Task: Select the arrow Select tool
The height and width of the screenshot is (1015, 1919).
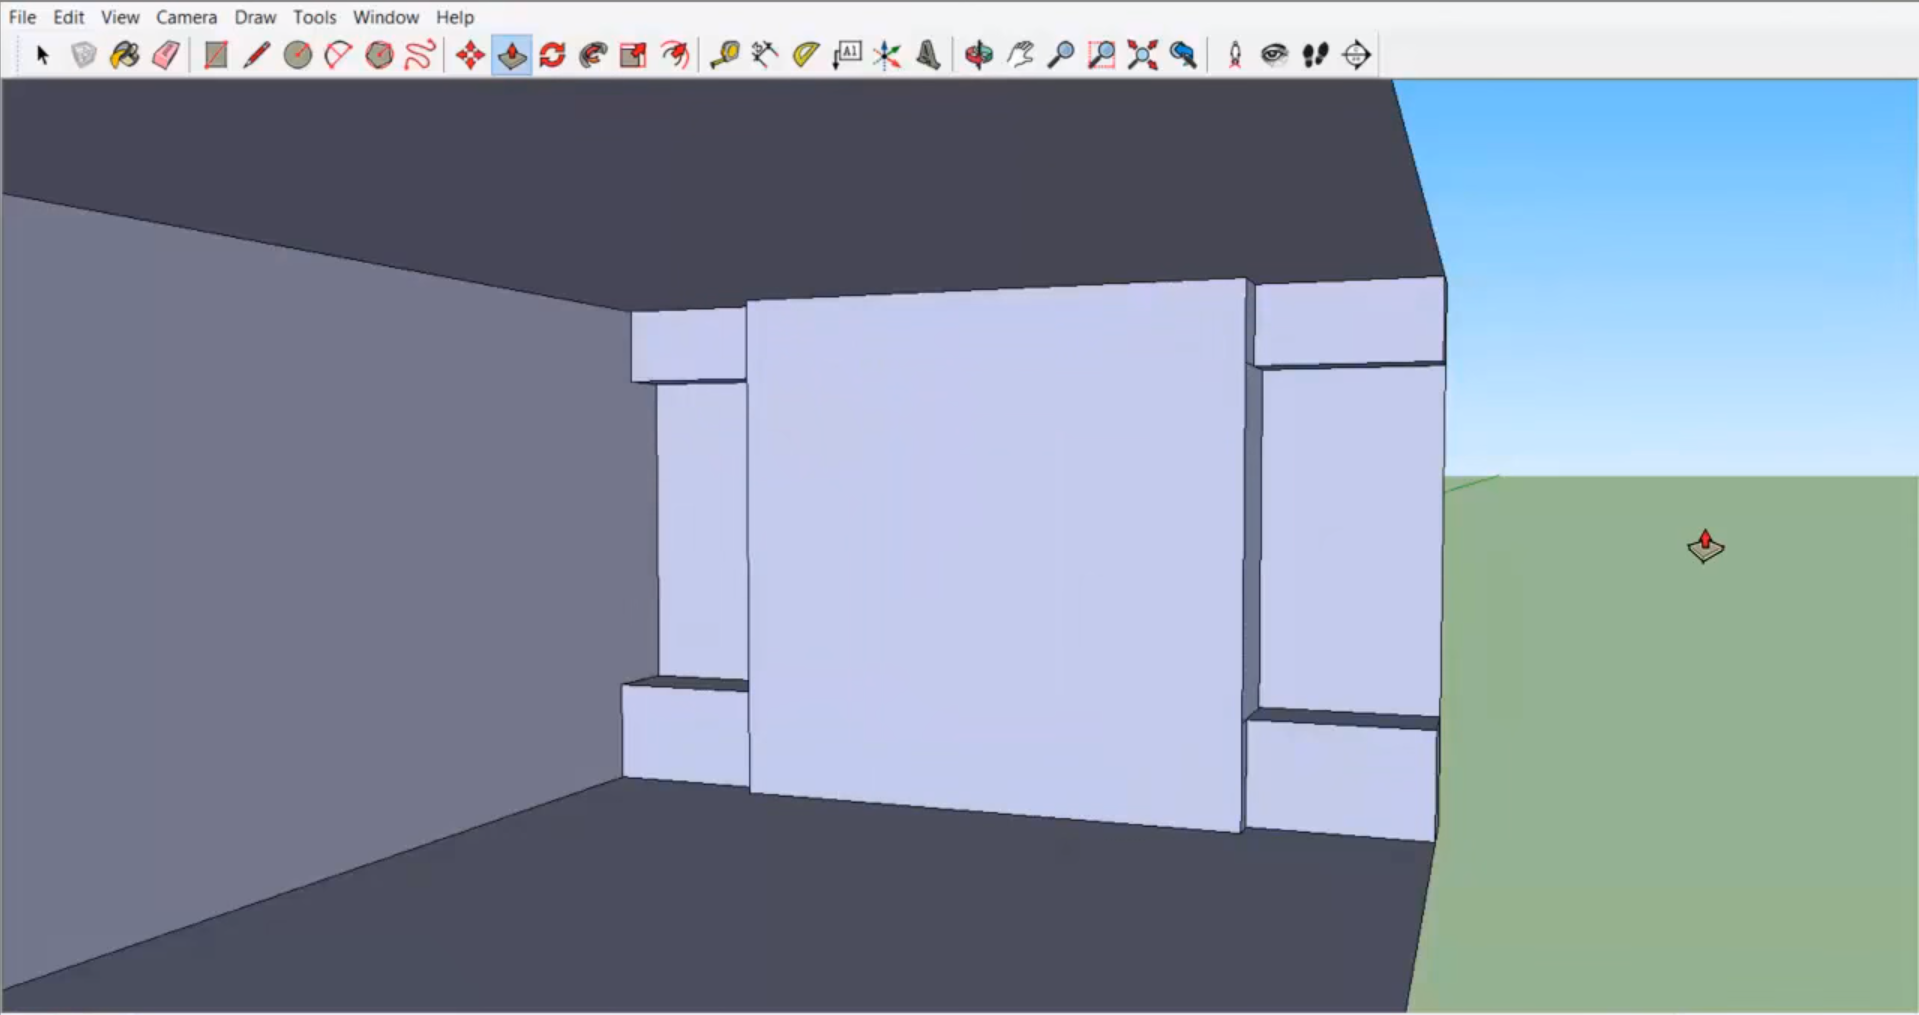Action: (42, 55)
